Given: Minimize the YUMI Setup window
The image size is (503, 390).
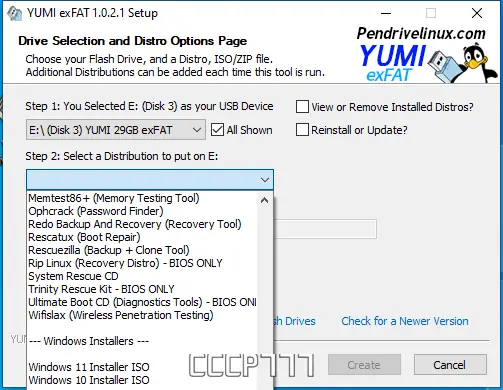Looking at the screenshot, I should [x=386, y=14].
